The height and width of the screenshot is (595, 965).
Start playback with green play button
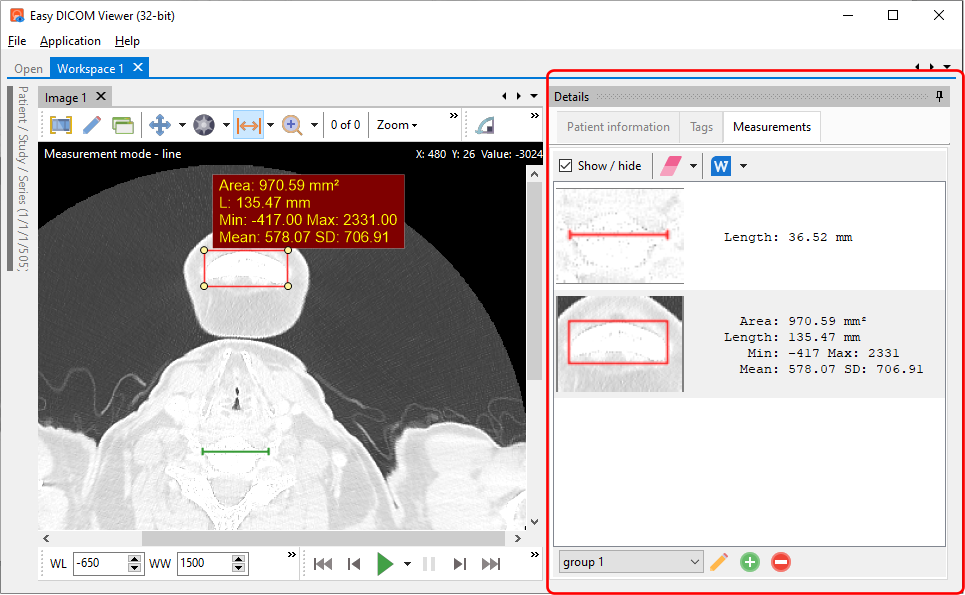[385, 564]
